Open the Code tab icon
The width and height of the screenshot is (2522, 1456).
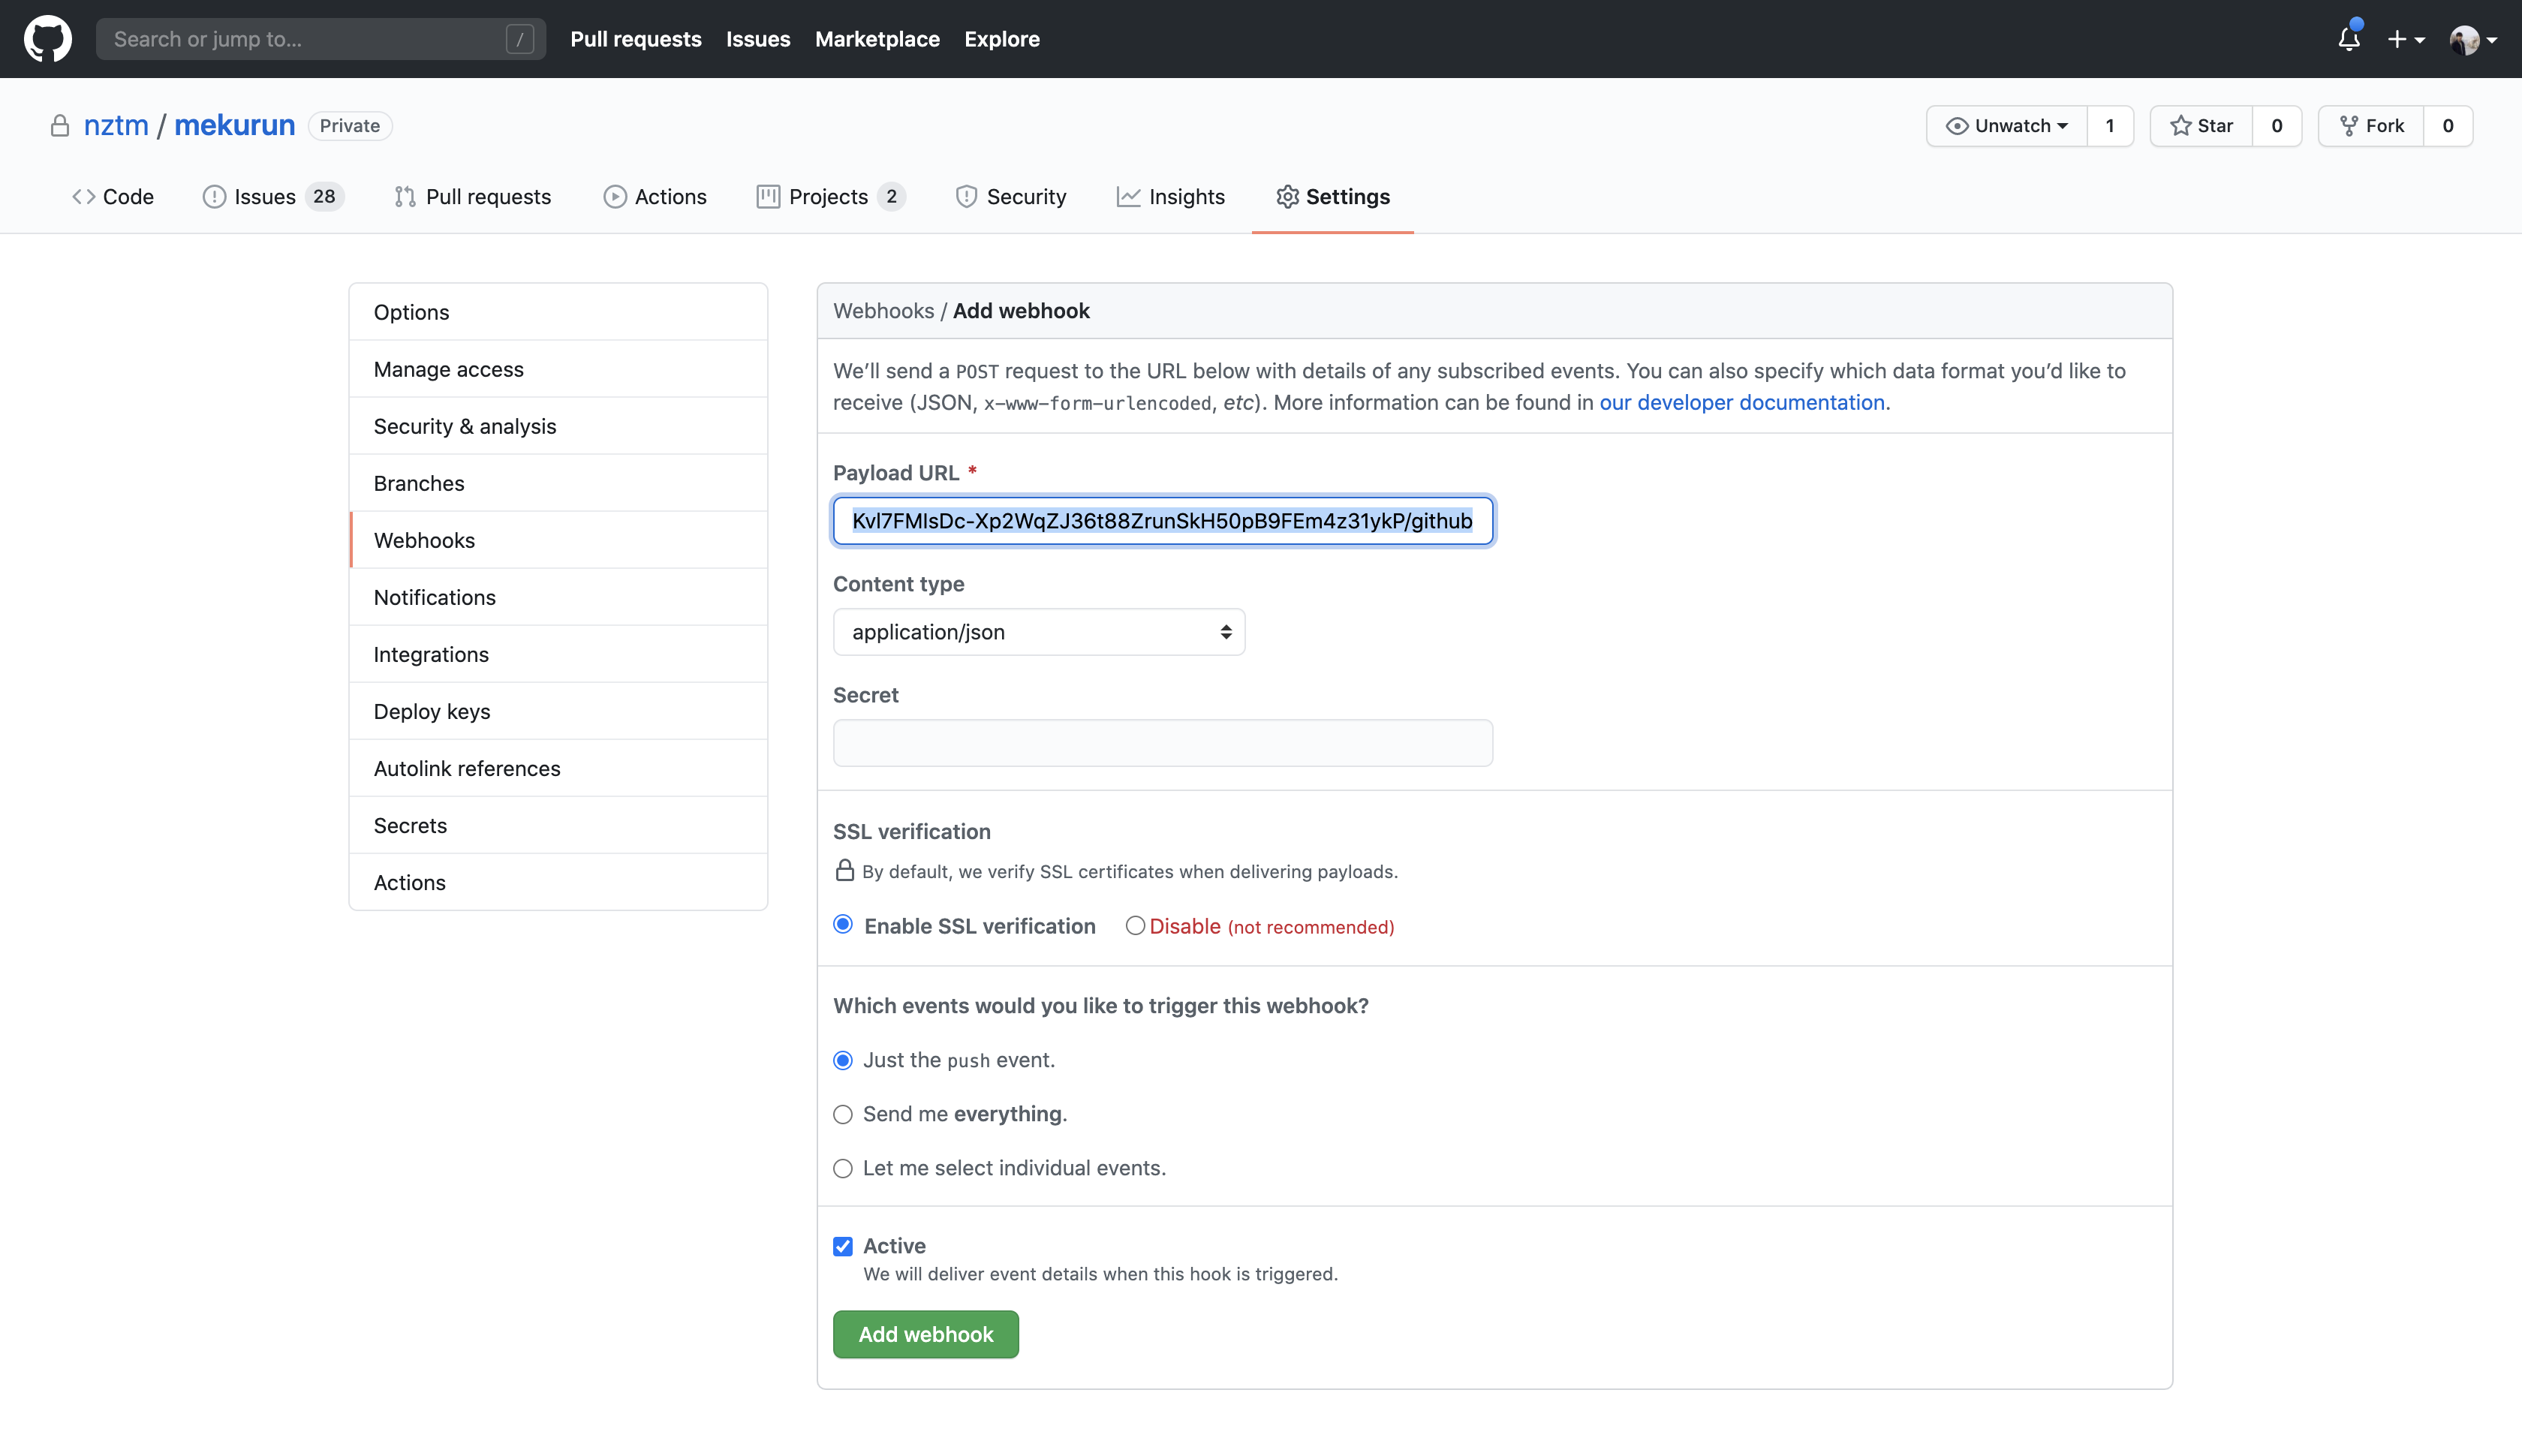[84, 197]
